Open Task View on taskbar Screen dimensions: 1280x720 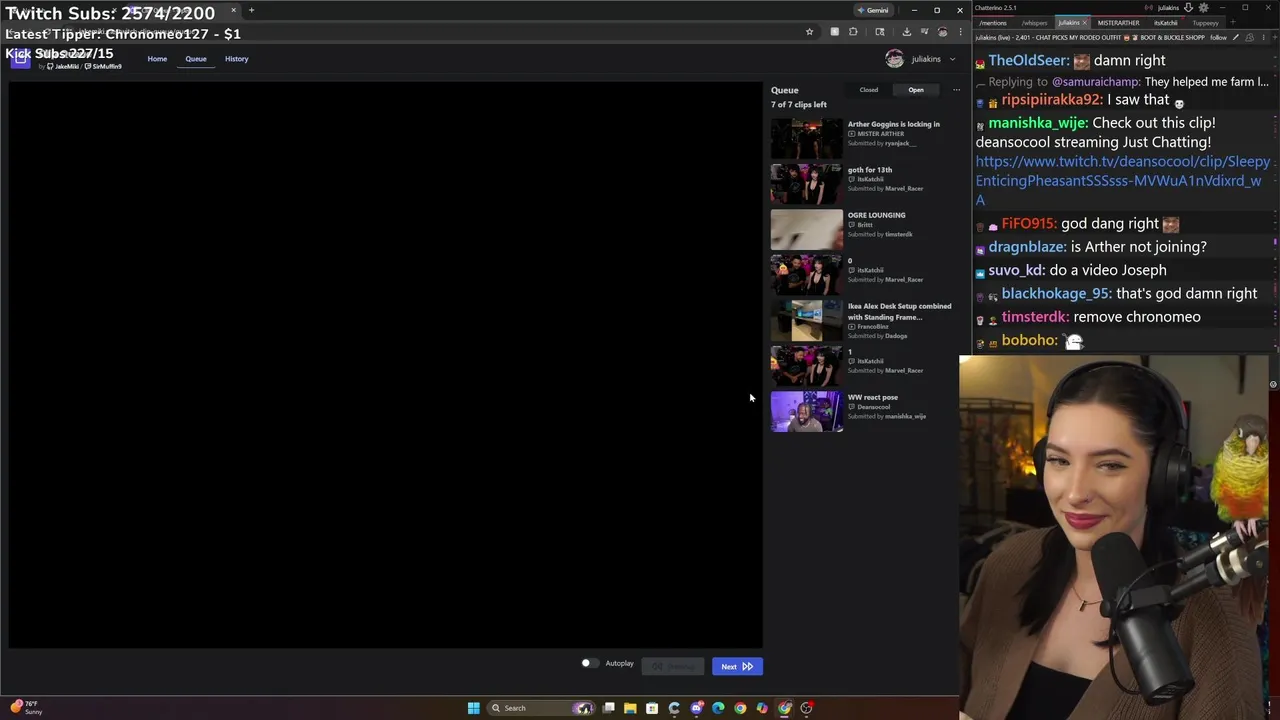(608, 708)
